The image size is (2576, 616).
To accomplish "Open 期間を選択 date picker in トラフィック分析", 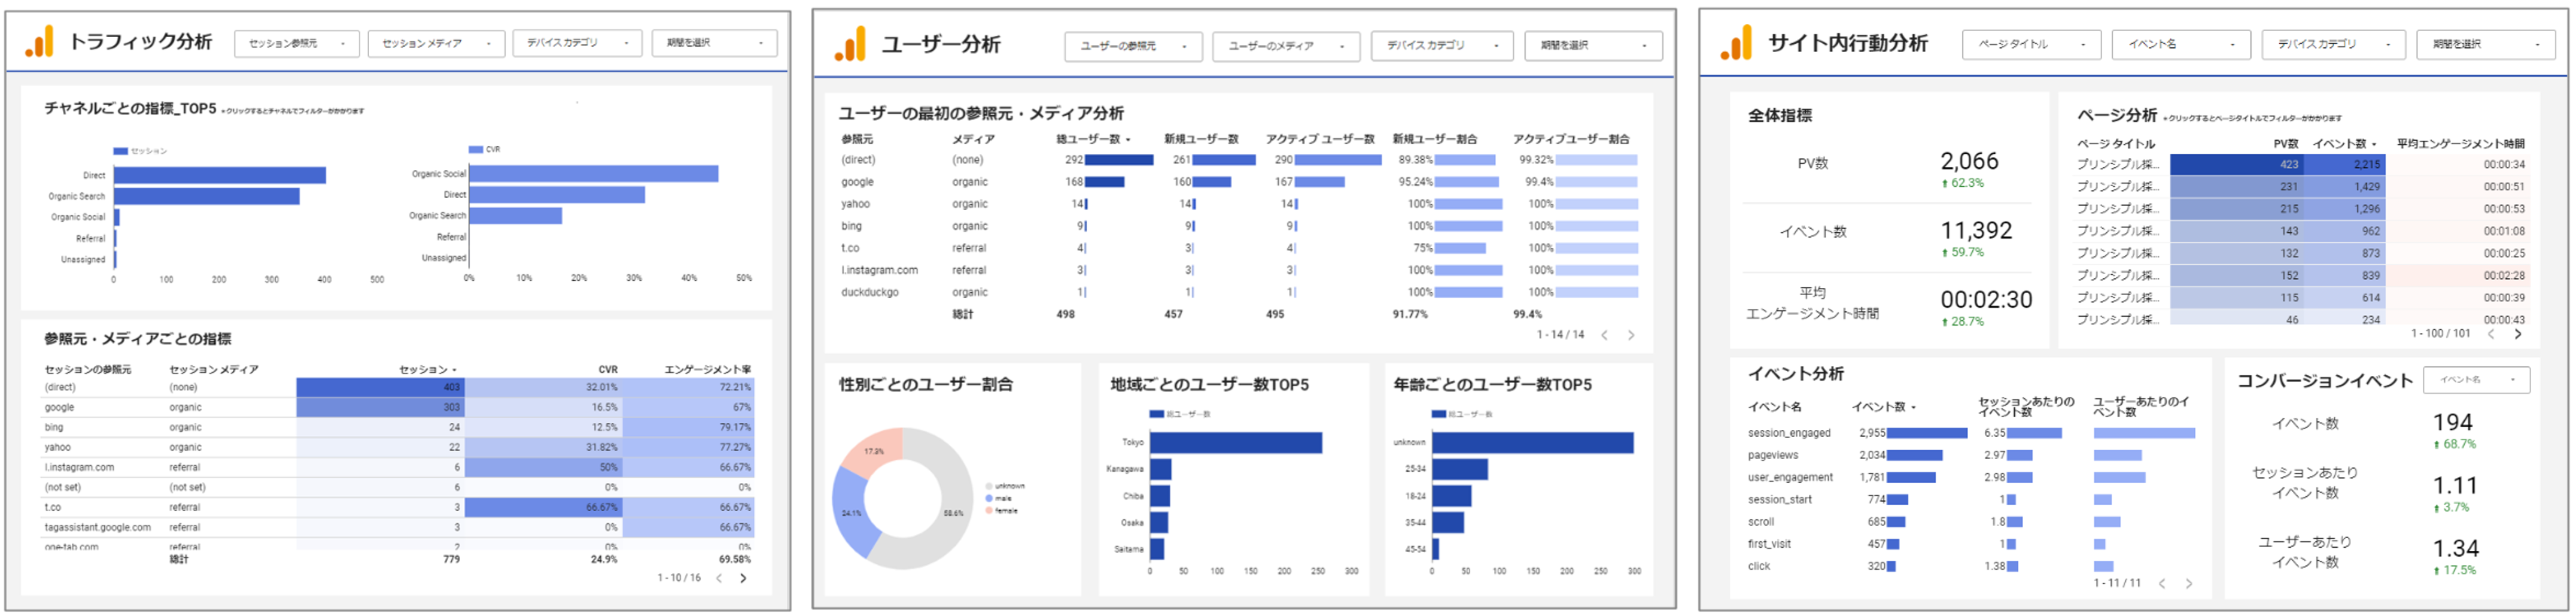I will [714, 43].
